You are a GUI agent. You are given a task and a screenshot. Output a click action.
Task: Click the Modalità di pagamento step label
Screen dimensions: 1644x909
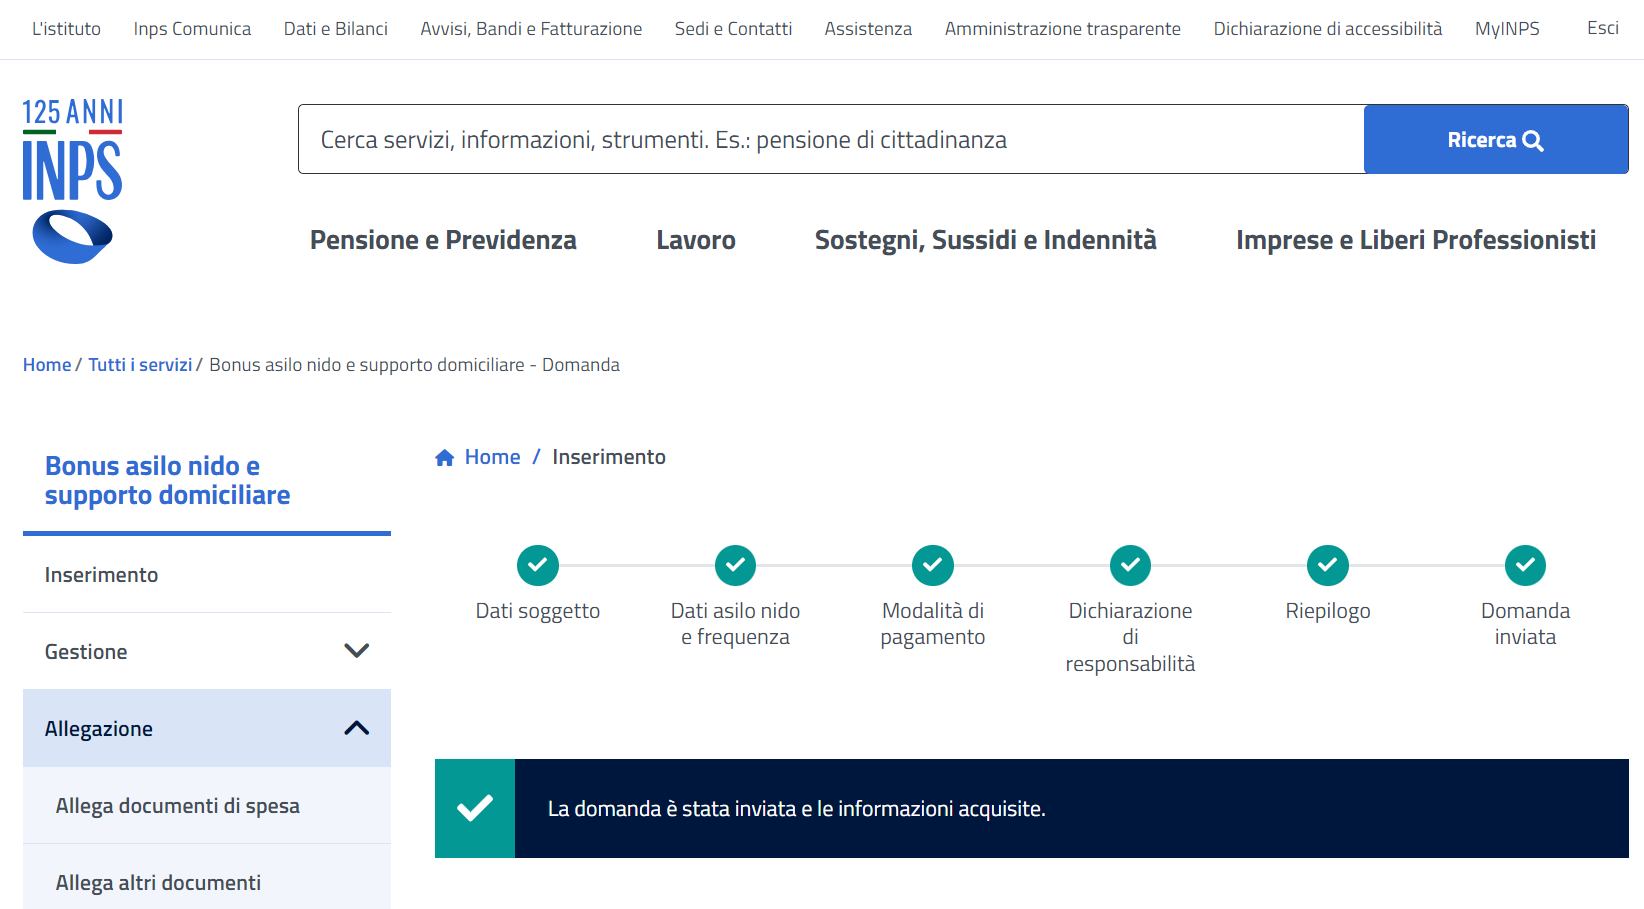933,624
